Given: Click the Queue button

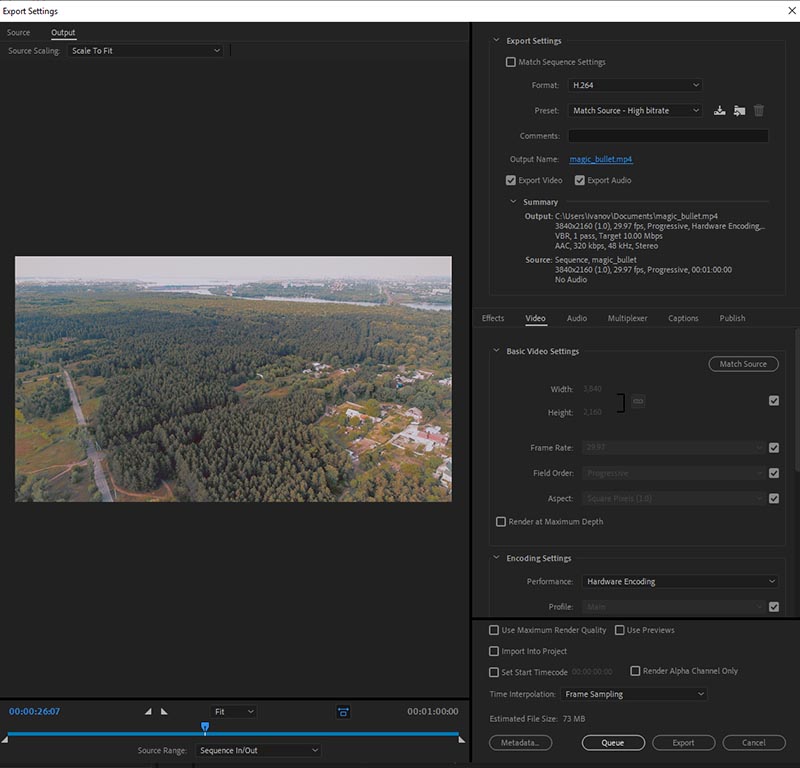Looking at the screenshot, I should (x=612, y=743).
